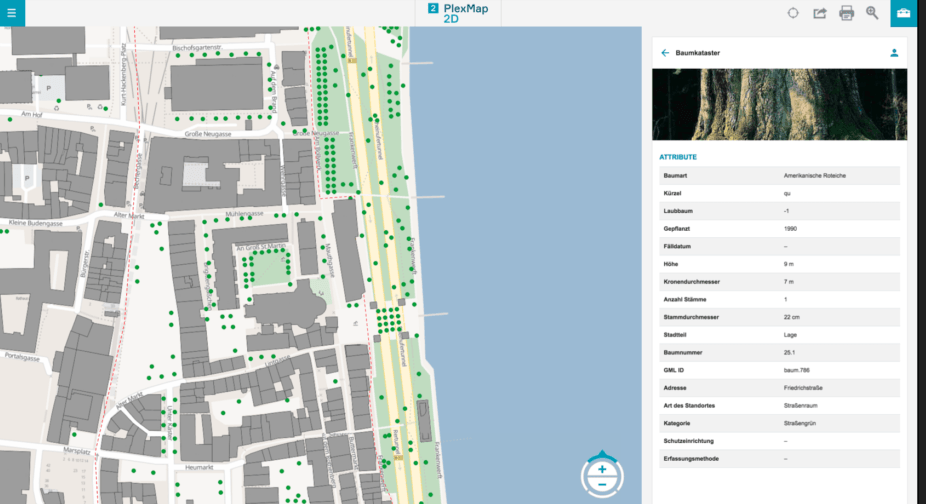Viewport: 926px width, 504px height.
Task: Click the locate-position crosshair icon
Action: point(793,13)
